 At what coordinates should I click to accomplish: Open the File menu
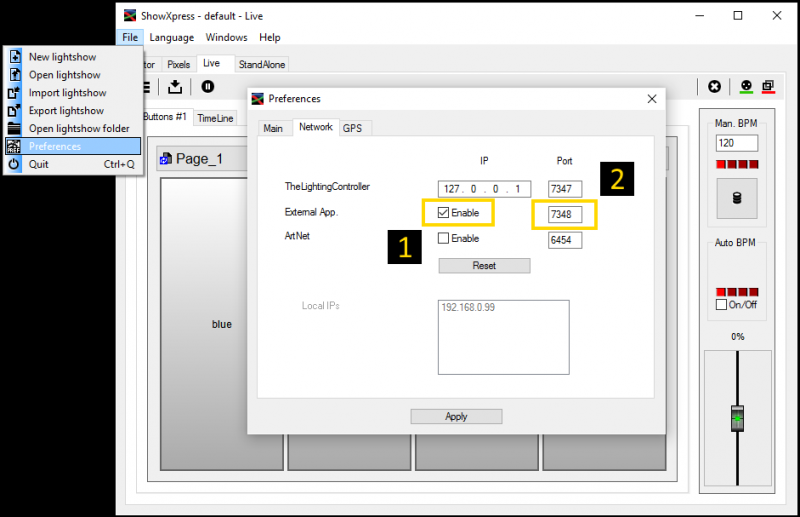pyautogui.click(x=130, y=37)
